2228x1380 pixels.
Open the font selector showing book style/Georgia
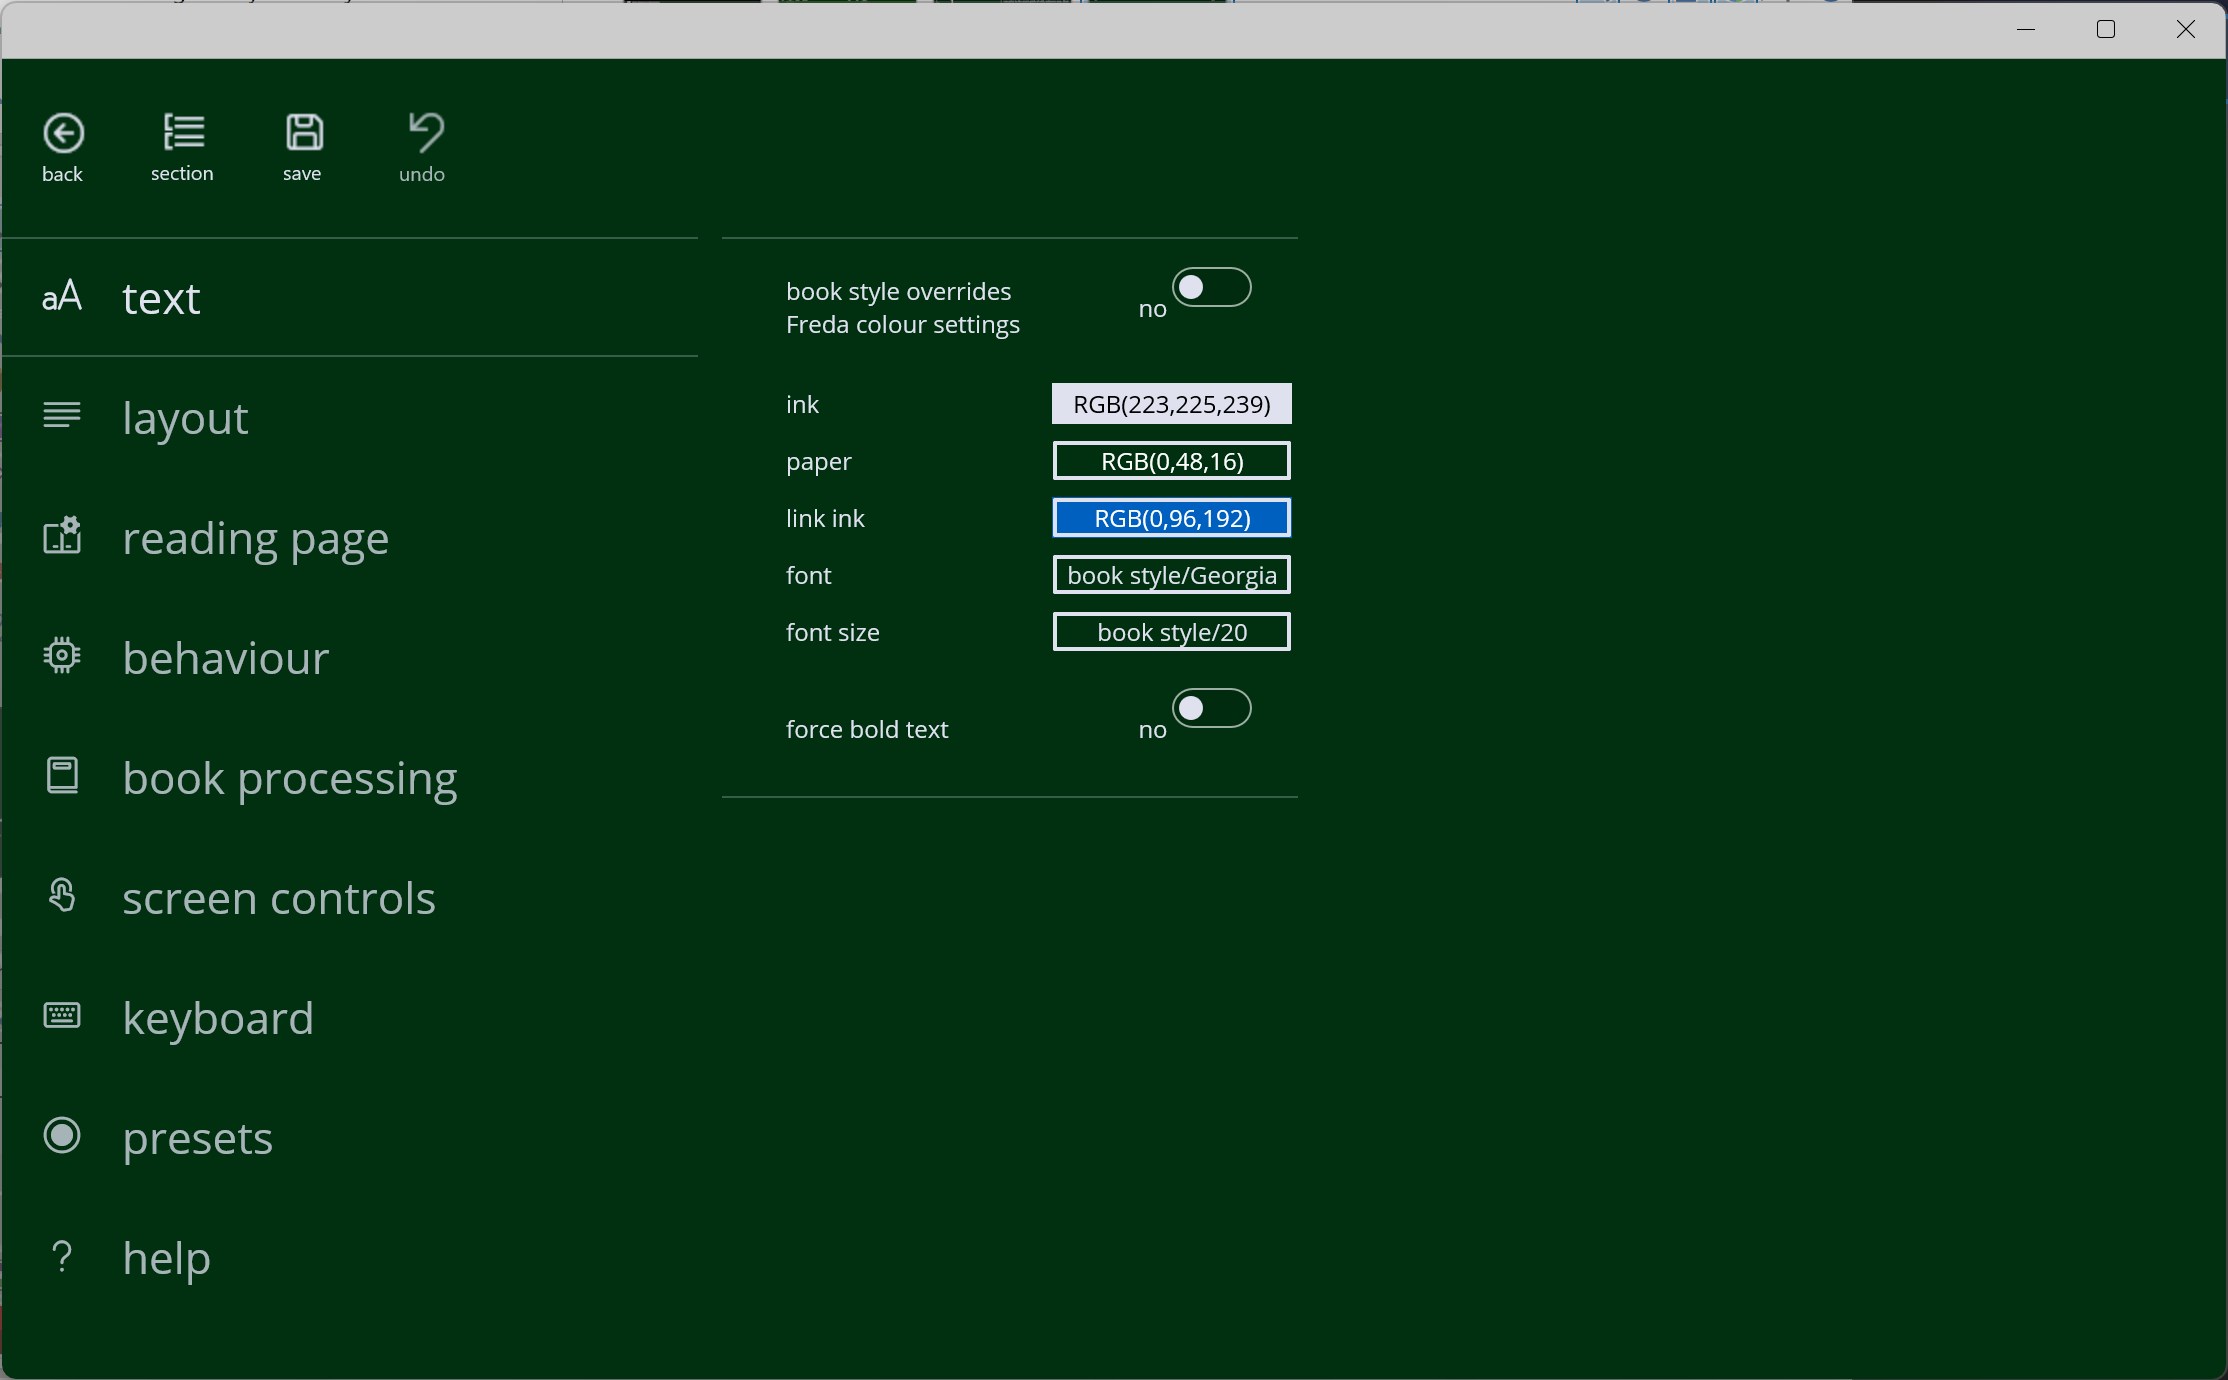(x=1171, y=575)
